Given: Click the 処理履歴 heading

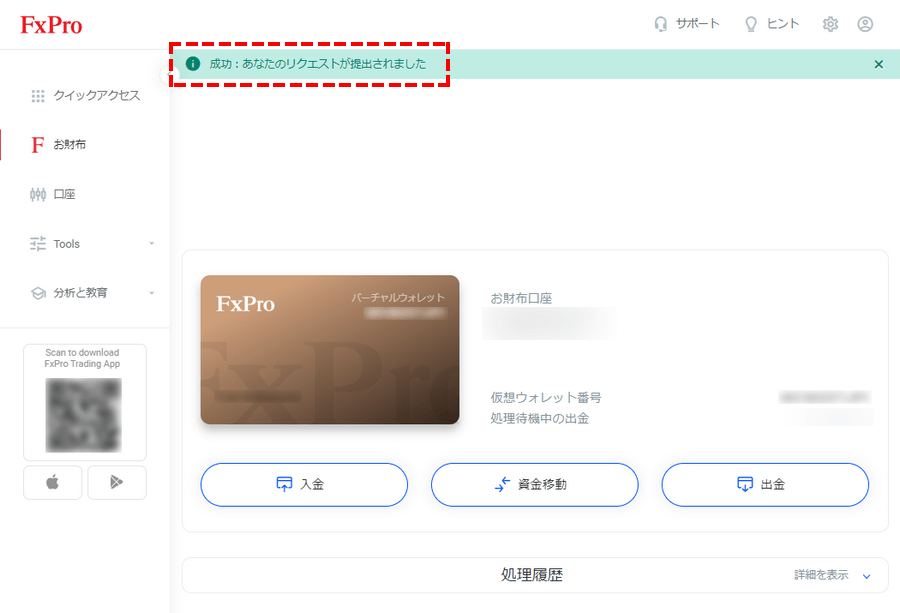Looking at the screenshot, I should (532, 575).
